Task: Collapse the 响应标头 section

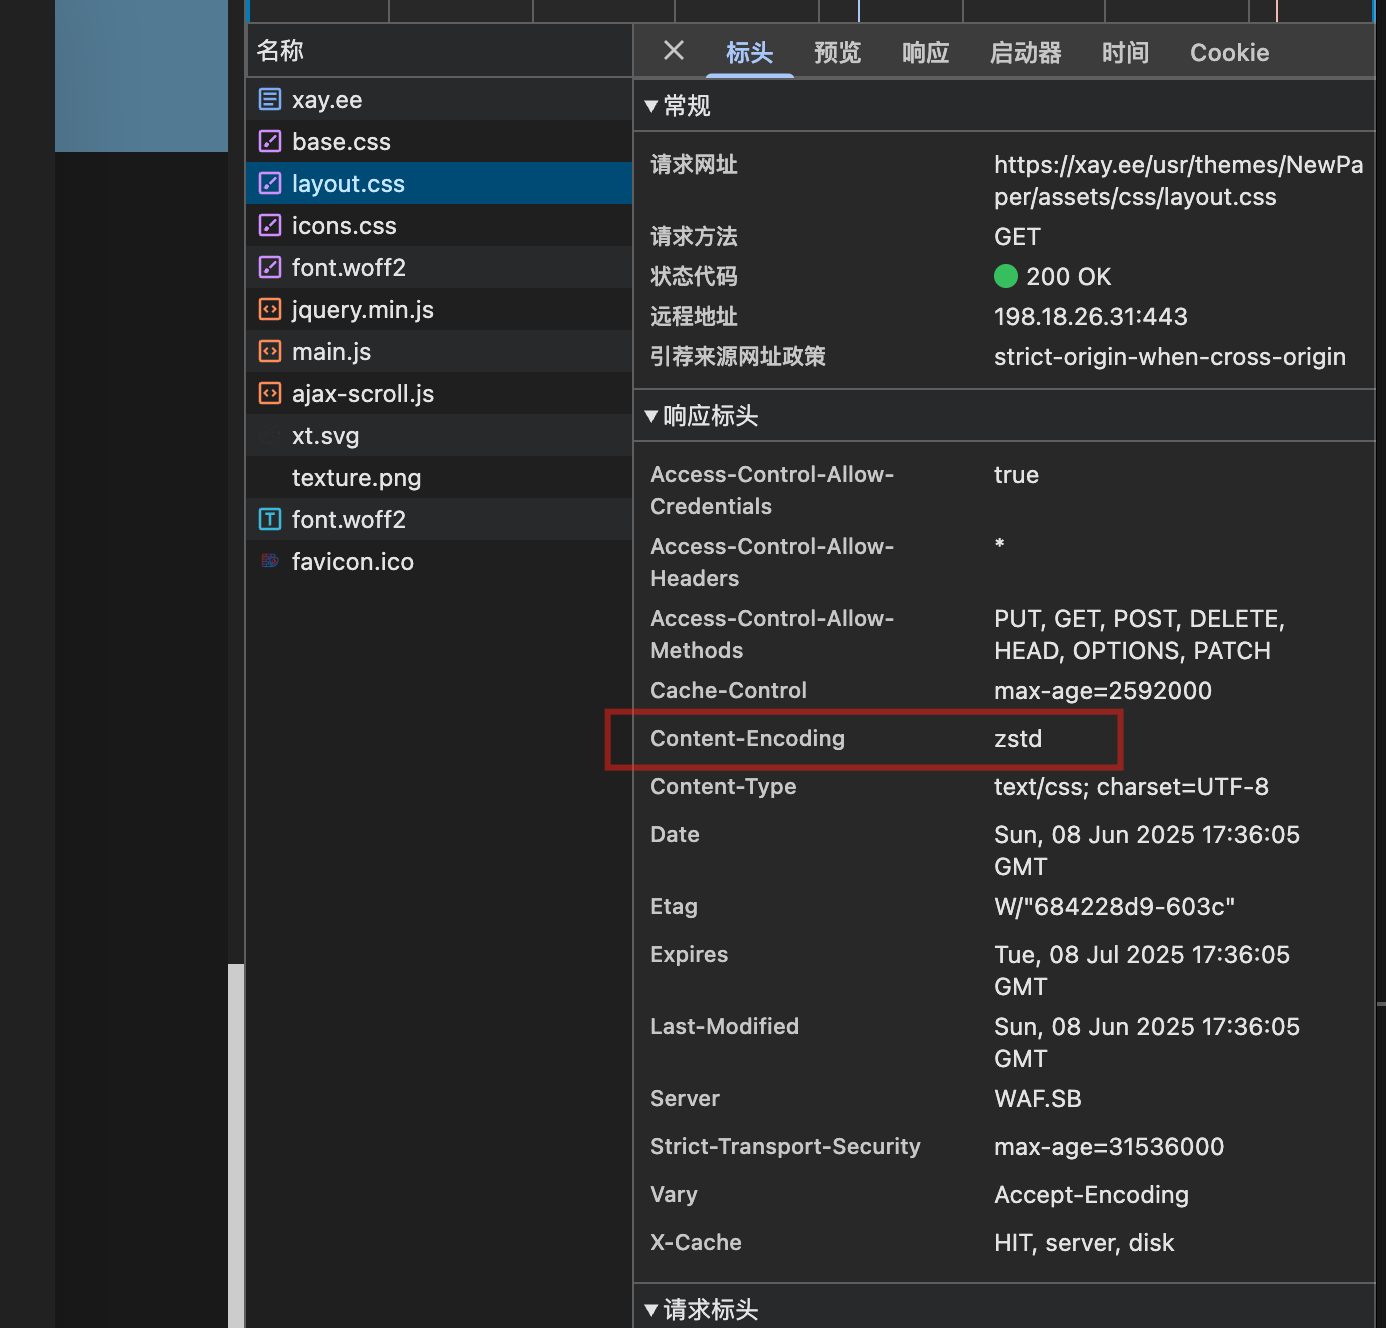Action: 651,416
